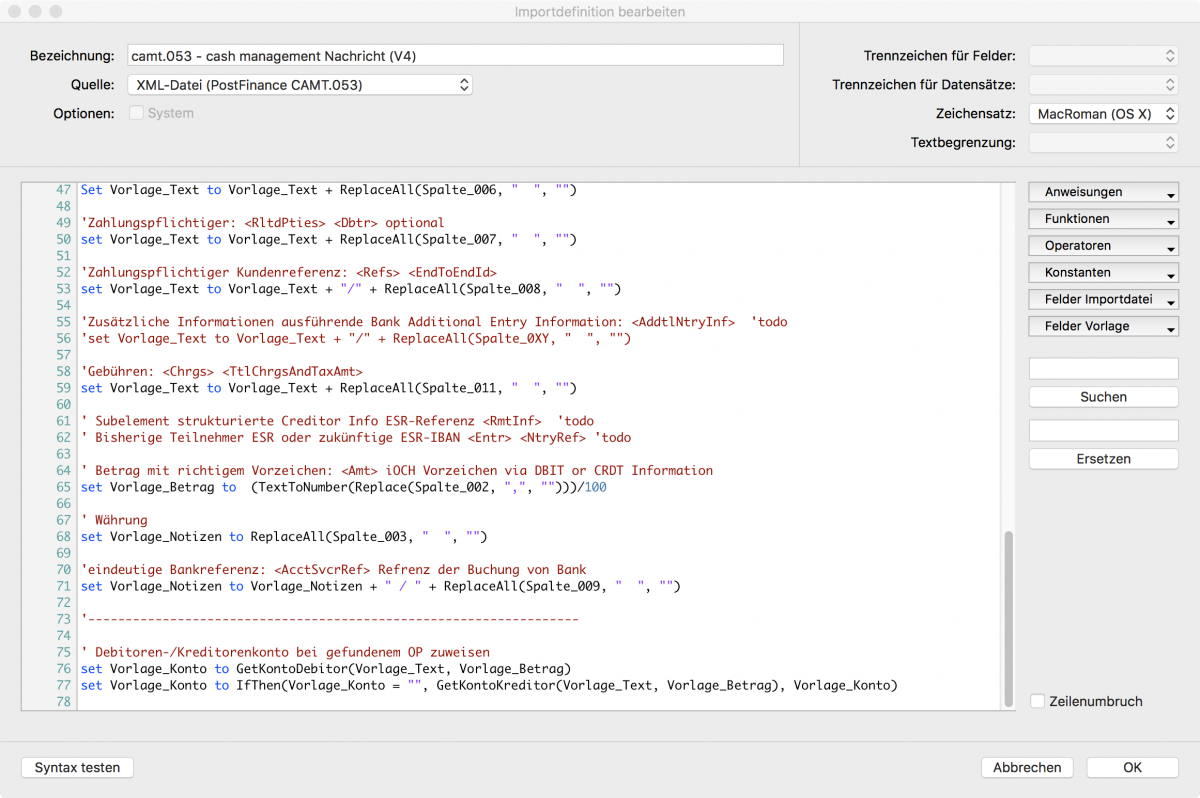Expand the Funktionen dropdown list
Screen dimensions: 1200x798
tap(1103, 219)
